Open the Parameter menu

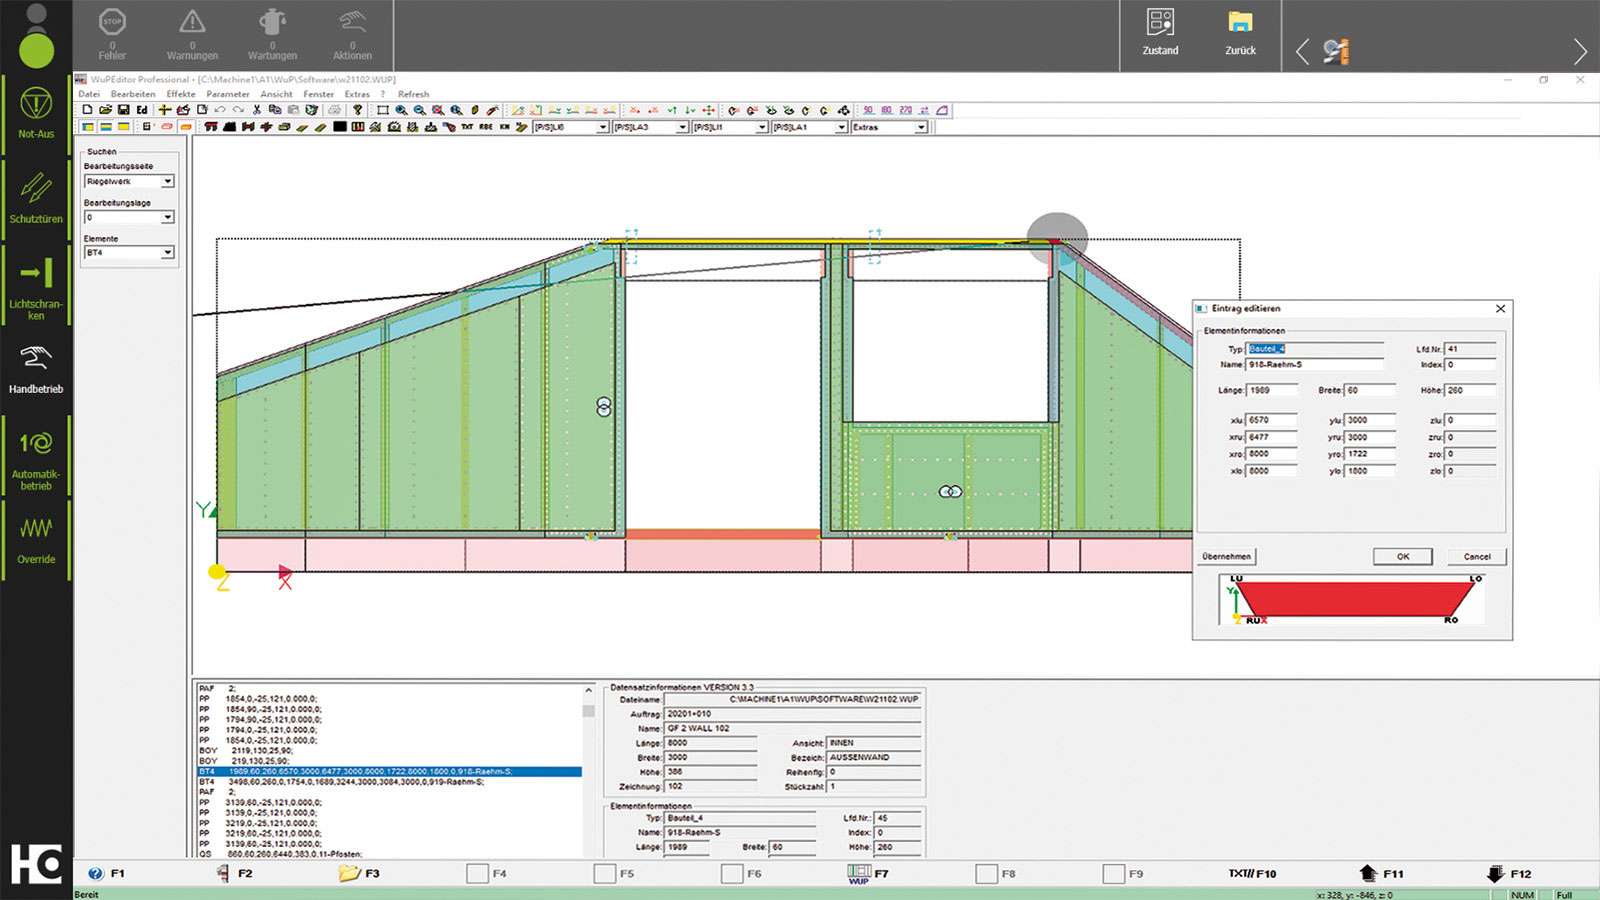(228, 94)
